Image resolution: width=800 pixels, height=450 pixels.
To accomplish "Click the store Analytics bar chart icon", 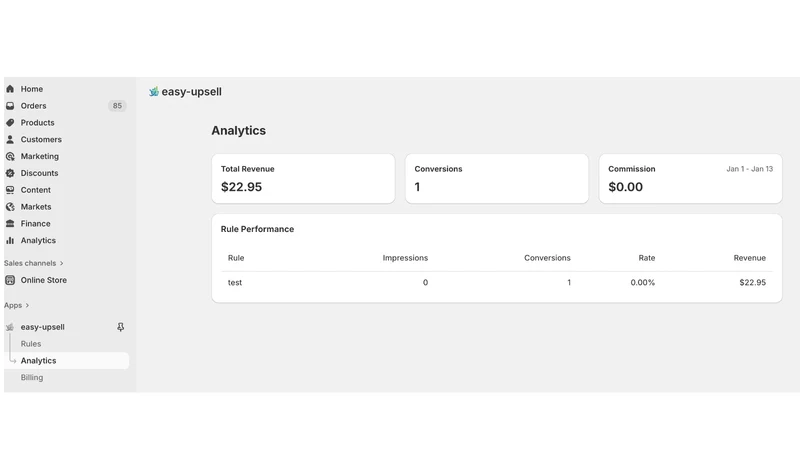I will 10,240.
